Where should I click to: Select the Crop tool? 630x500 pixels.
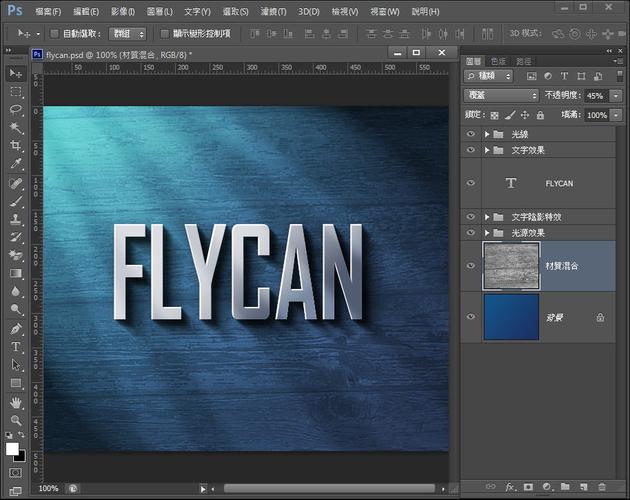point(16,145)
